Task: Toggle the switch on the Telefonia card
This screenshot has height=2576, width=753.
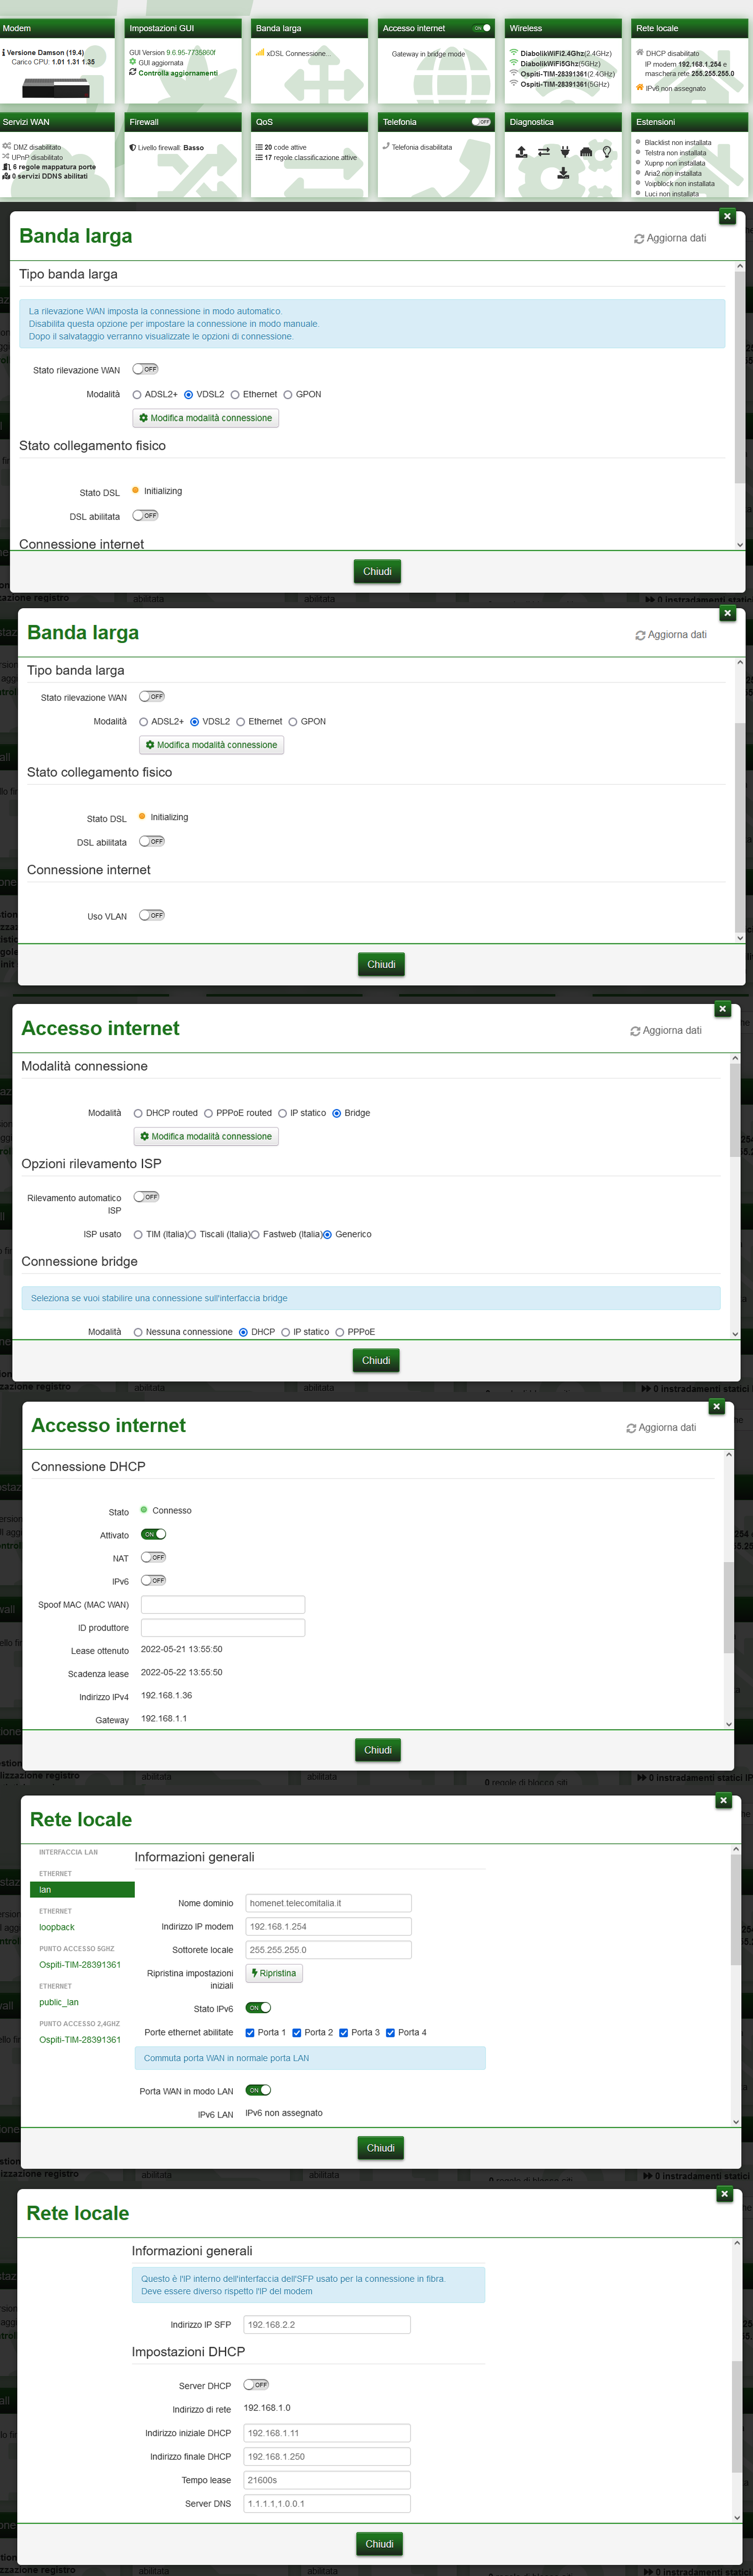Action: pyautogui.click(x=481, y=122)
